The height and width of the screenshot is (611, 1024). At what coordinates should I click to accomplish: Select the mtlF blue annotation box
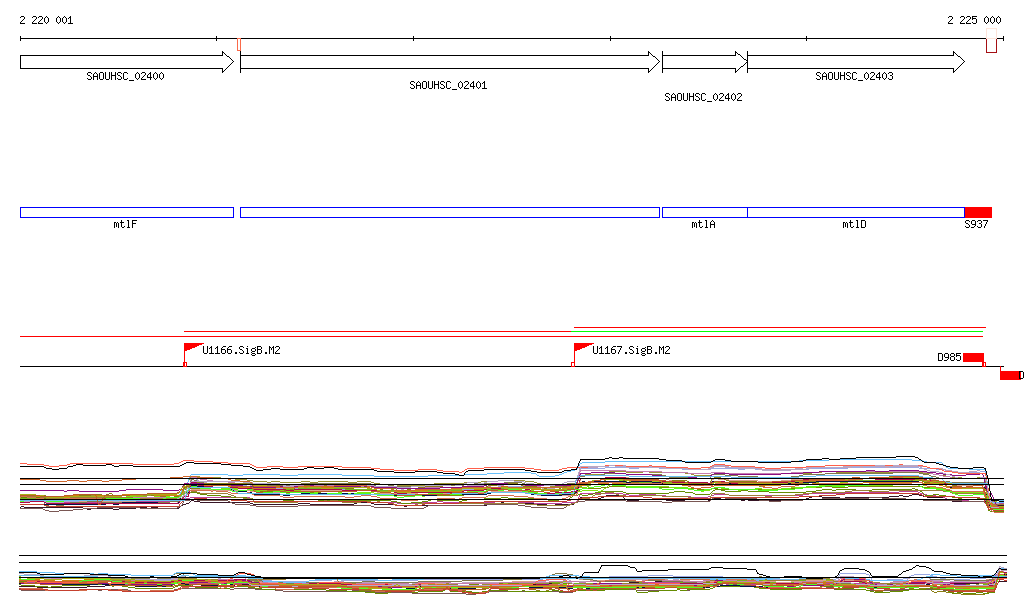[x=126, y=212]
